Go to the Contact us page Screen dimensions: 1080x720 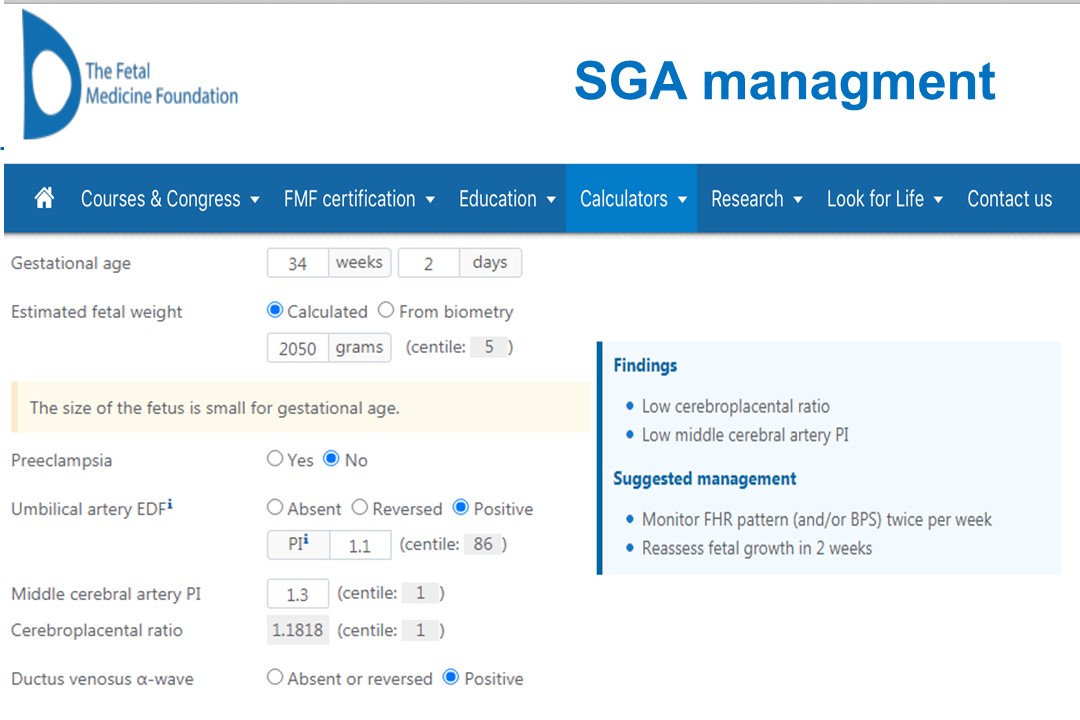click(1009, 199)
